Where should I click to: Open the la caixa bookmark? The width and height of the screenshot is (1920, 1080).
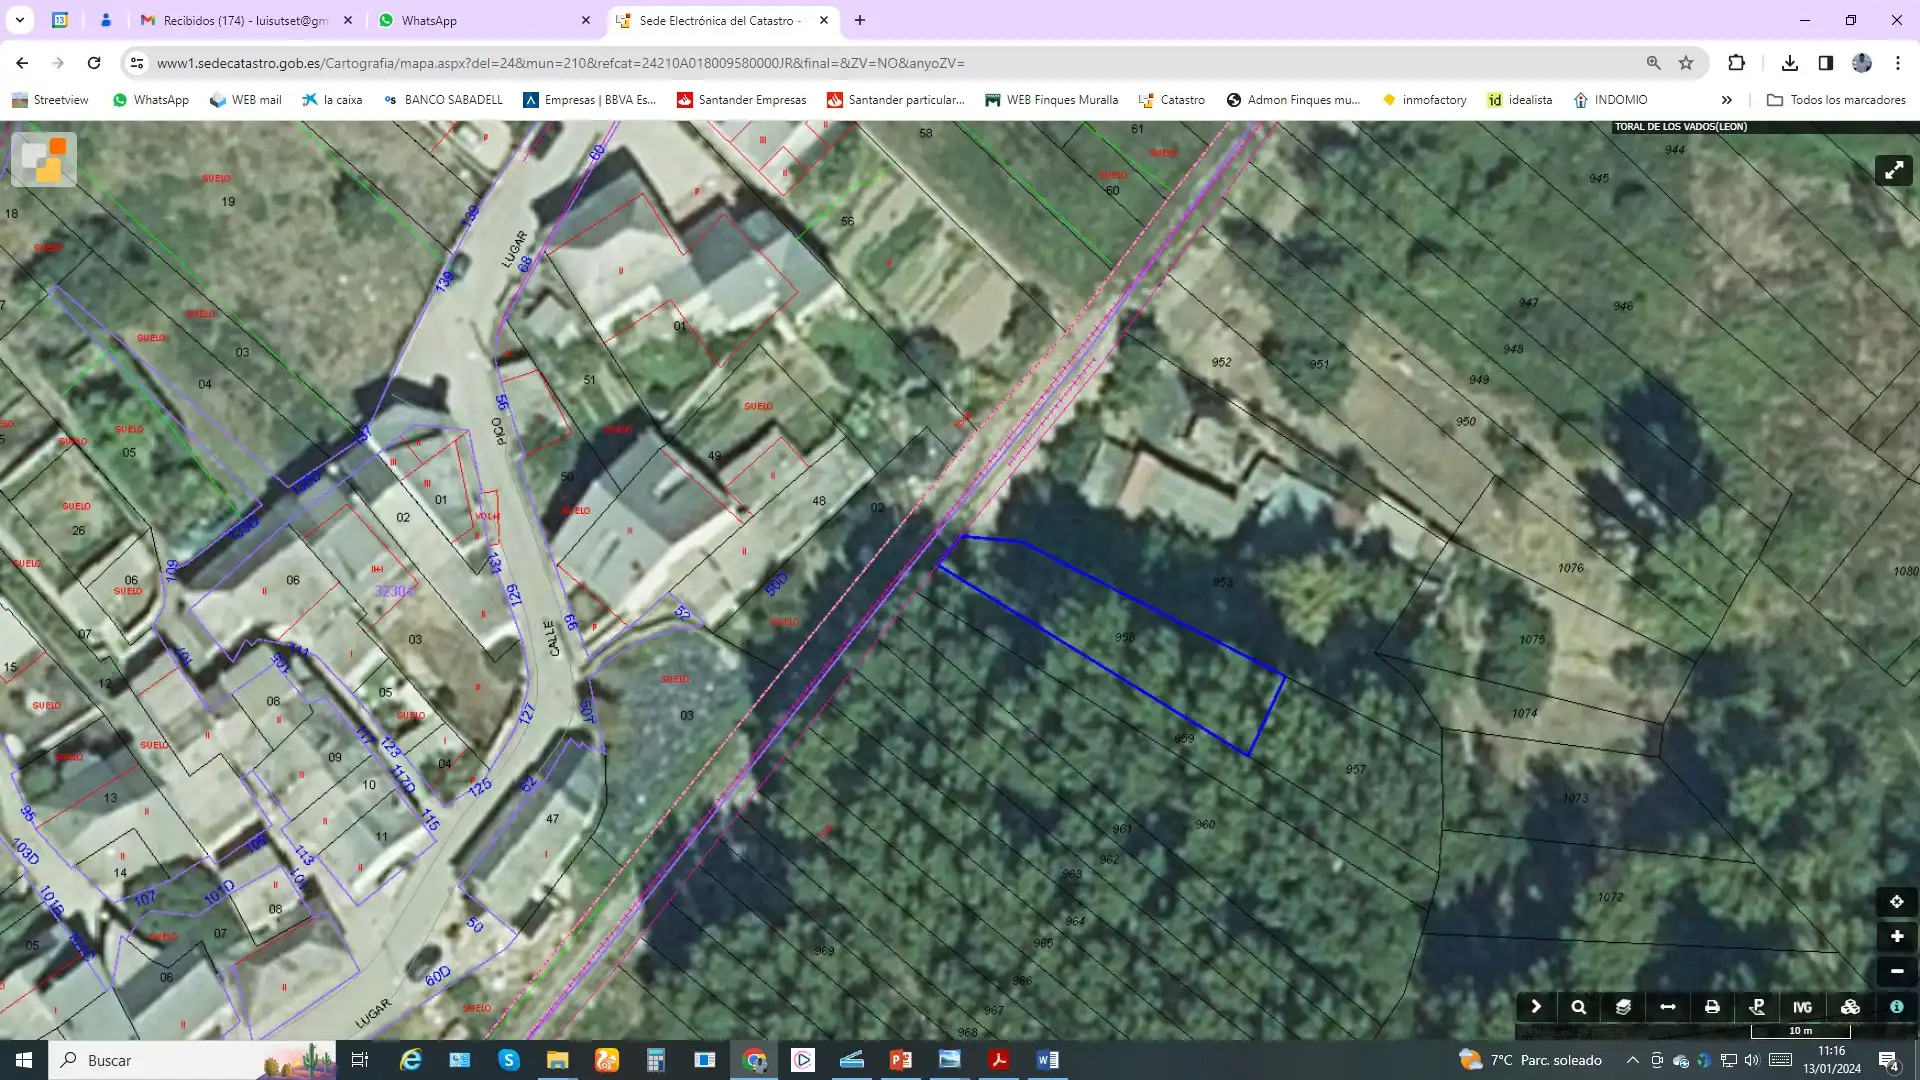(x=332, y=100)
